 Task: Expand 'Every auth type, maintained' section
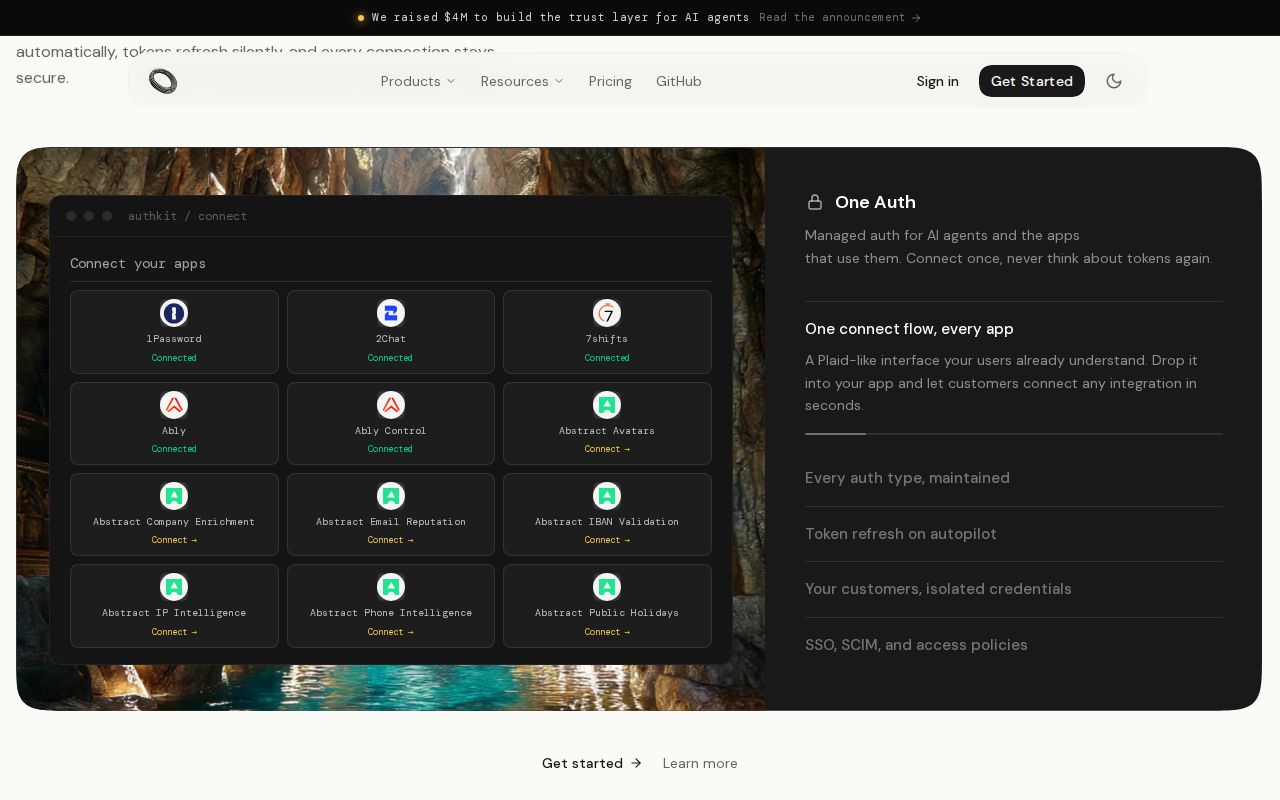tap(1014, 478)
